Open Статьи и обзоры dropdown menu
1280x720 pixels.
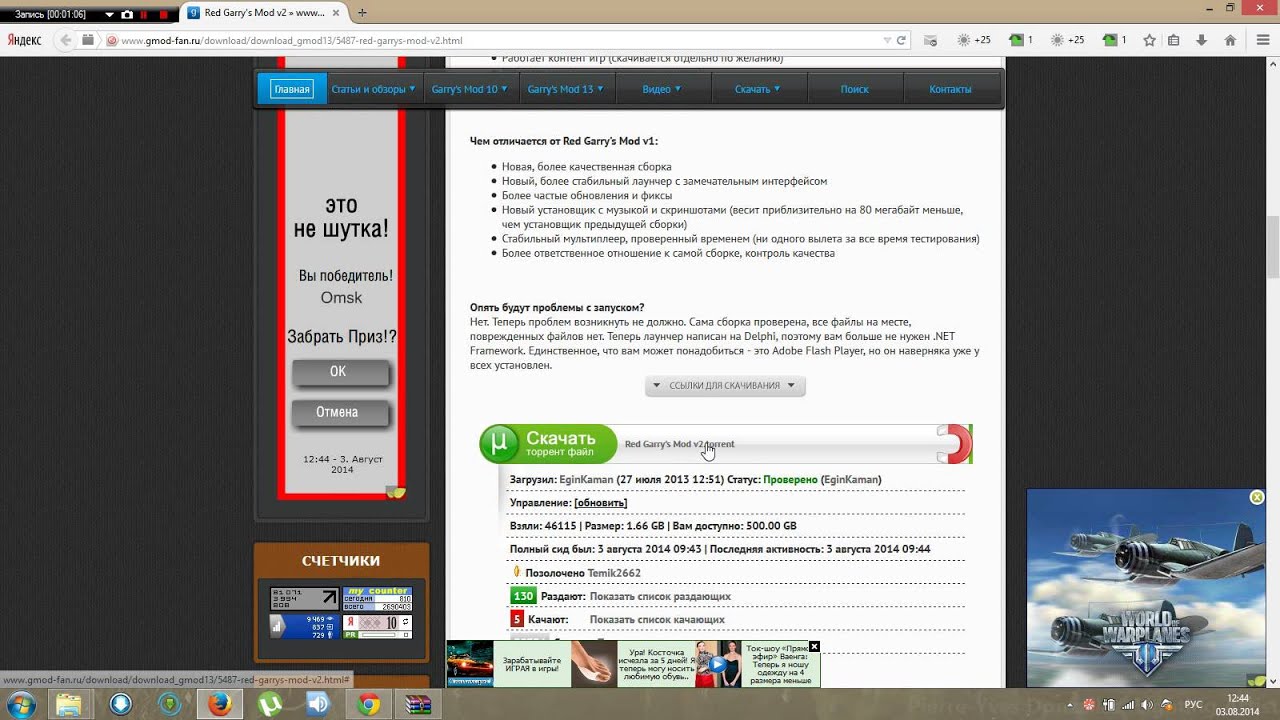(373, 89)
